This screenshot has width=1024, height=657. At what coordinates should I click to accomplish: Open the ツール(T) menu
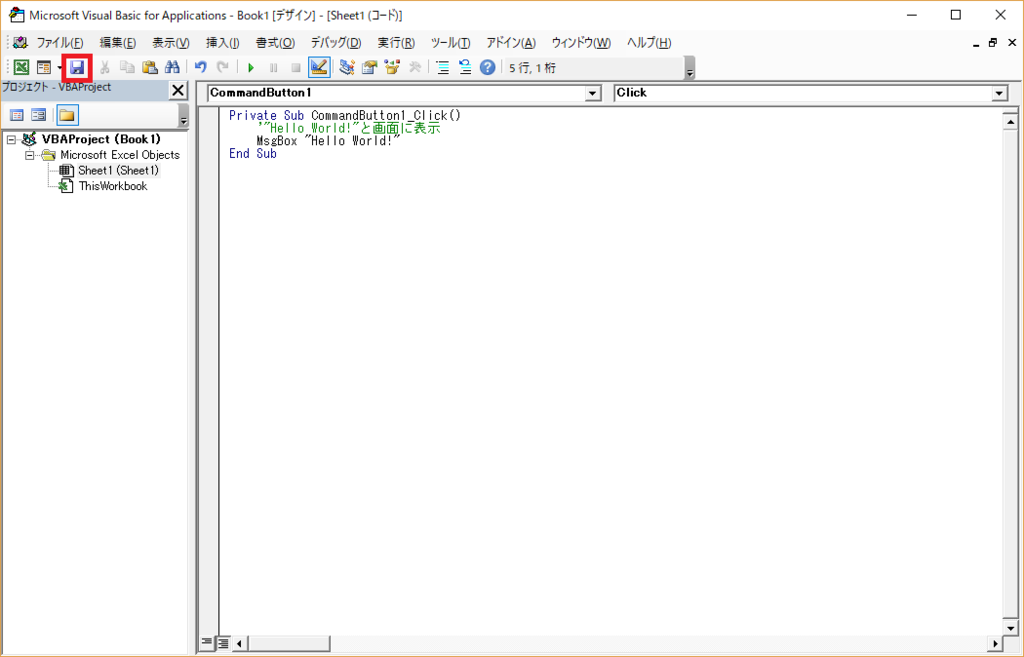451,43
